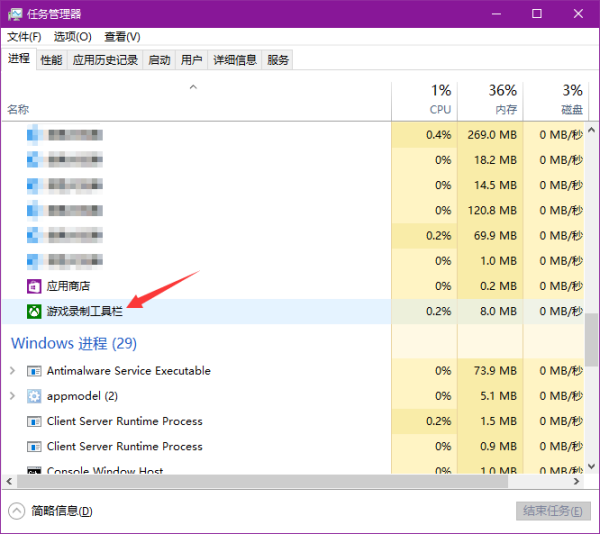This screenshot has height=534, width=600.
Task: Open the 启动 tab
Action: (x=159, y=60)
